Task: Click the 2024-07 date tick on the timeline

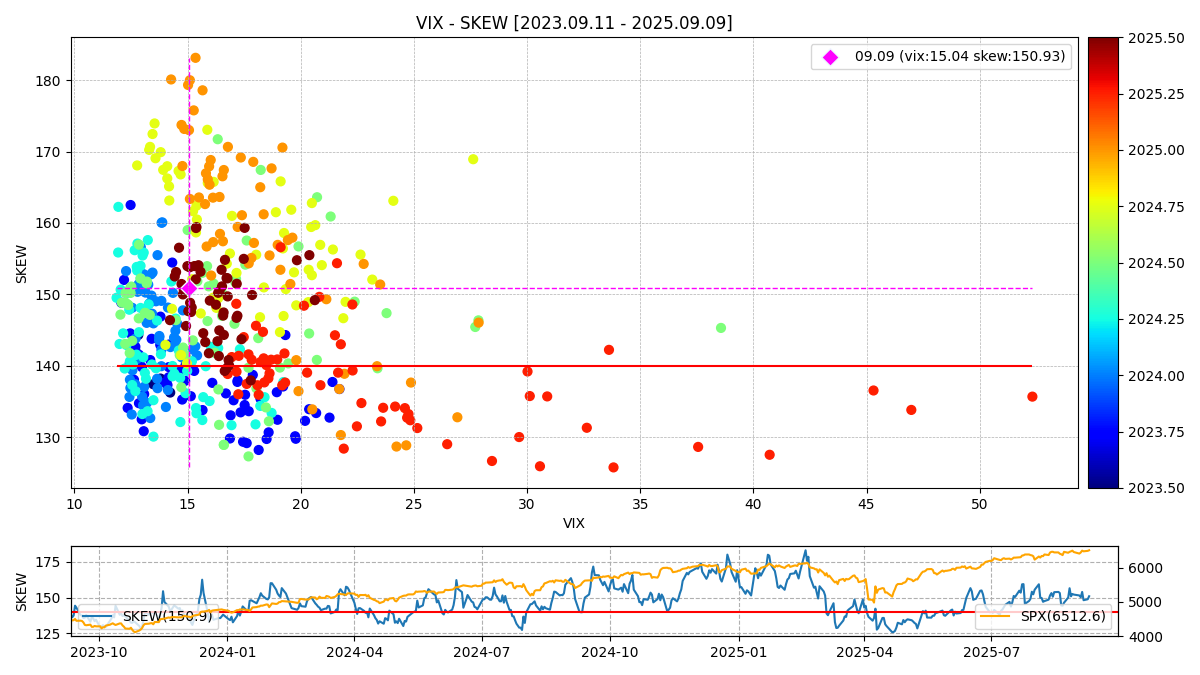Action: [x=482, y=652]
